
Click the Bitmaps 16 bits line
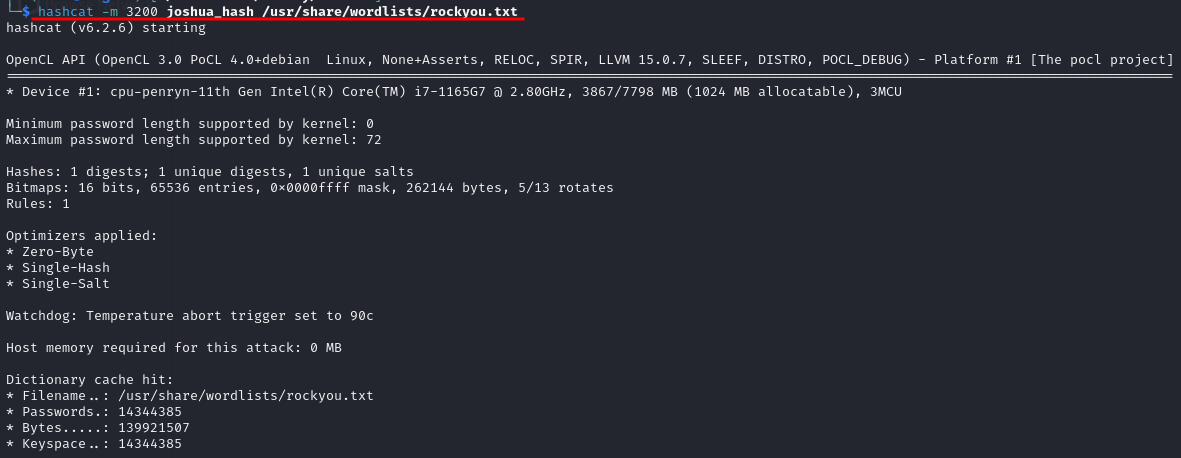point(310,188)
